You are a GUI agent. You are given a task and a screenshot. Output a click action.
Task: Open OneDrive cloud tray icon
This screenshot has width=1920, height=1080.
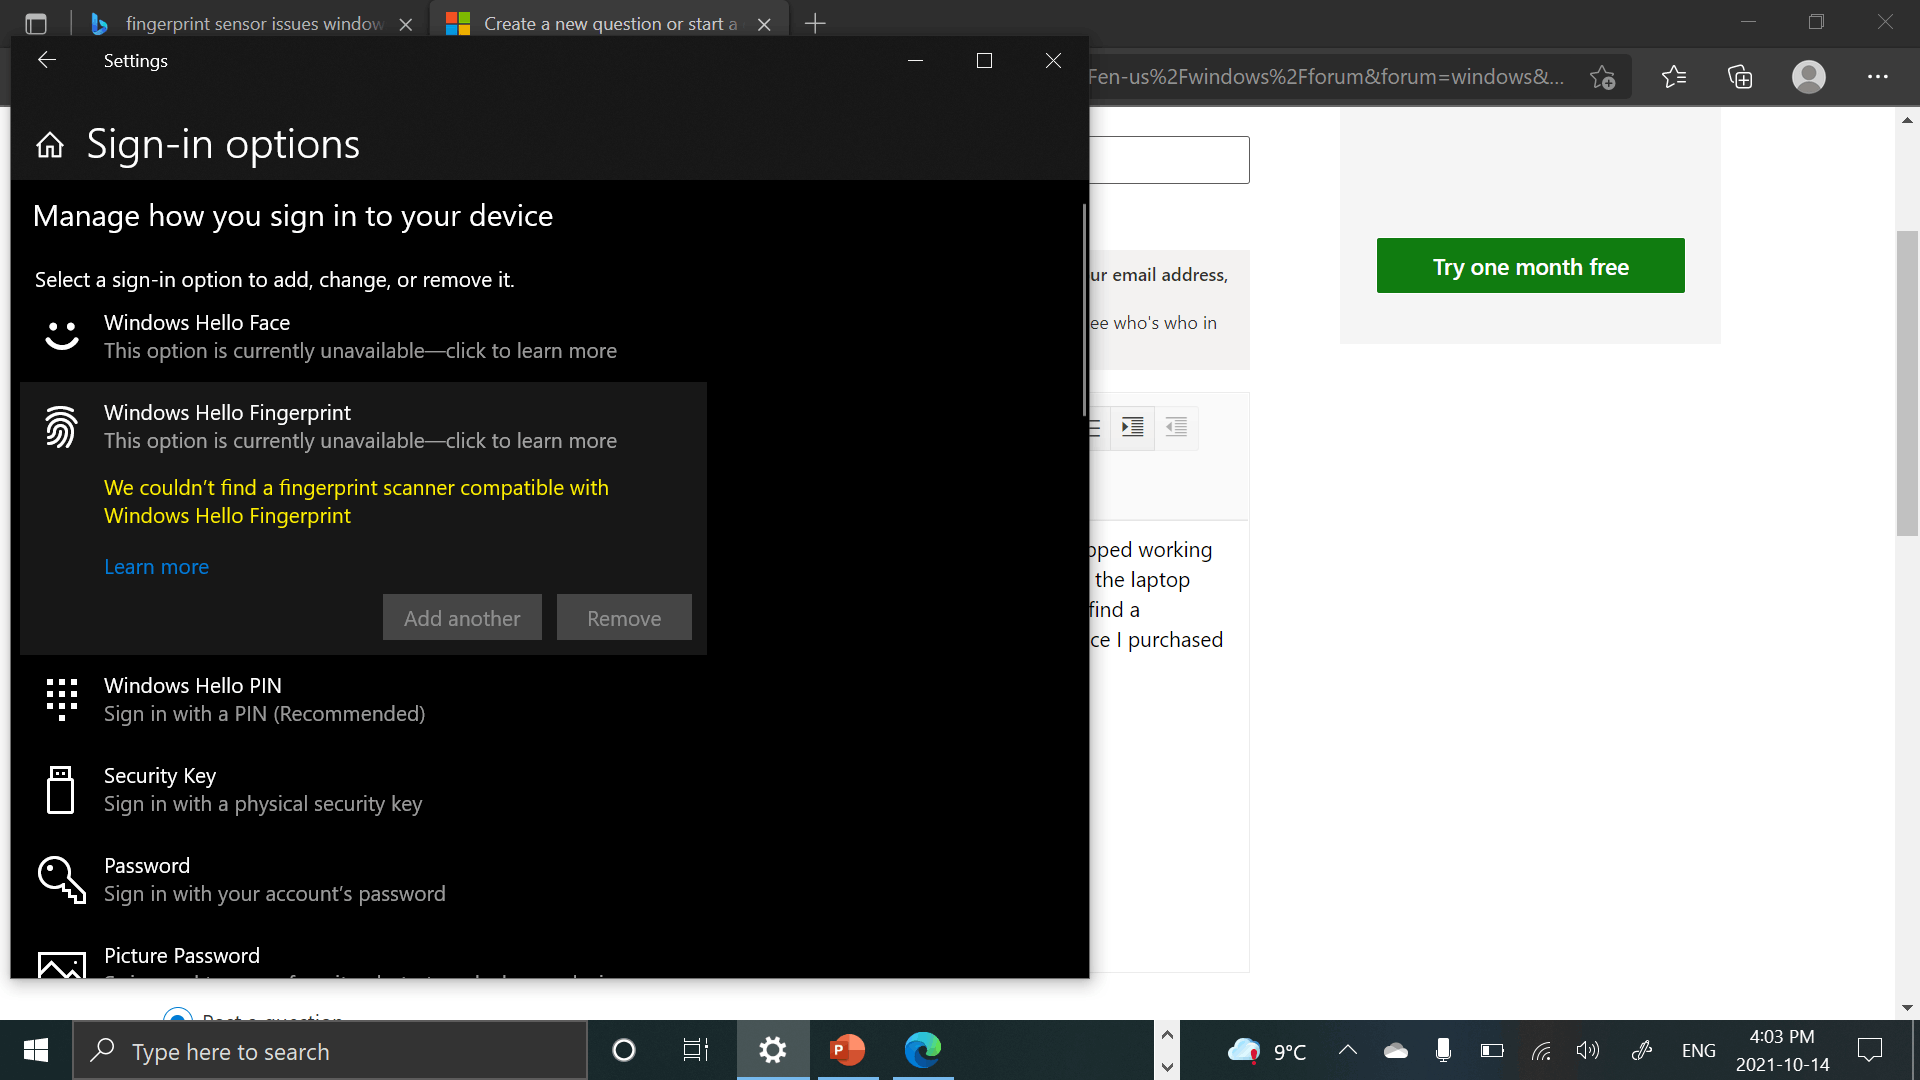1395,1051
